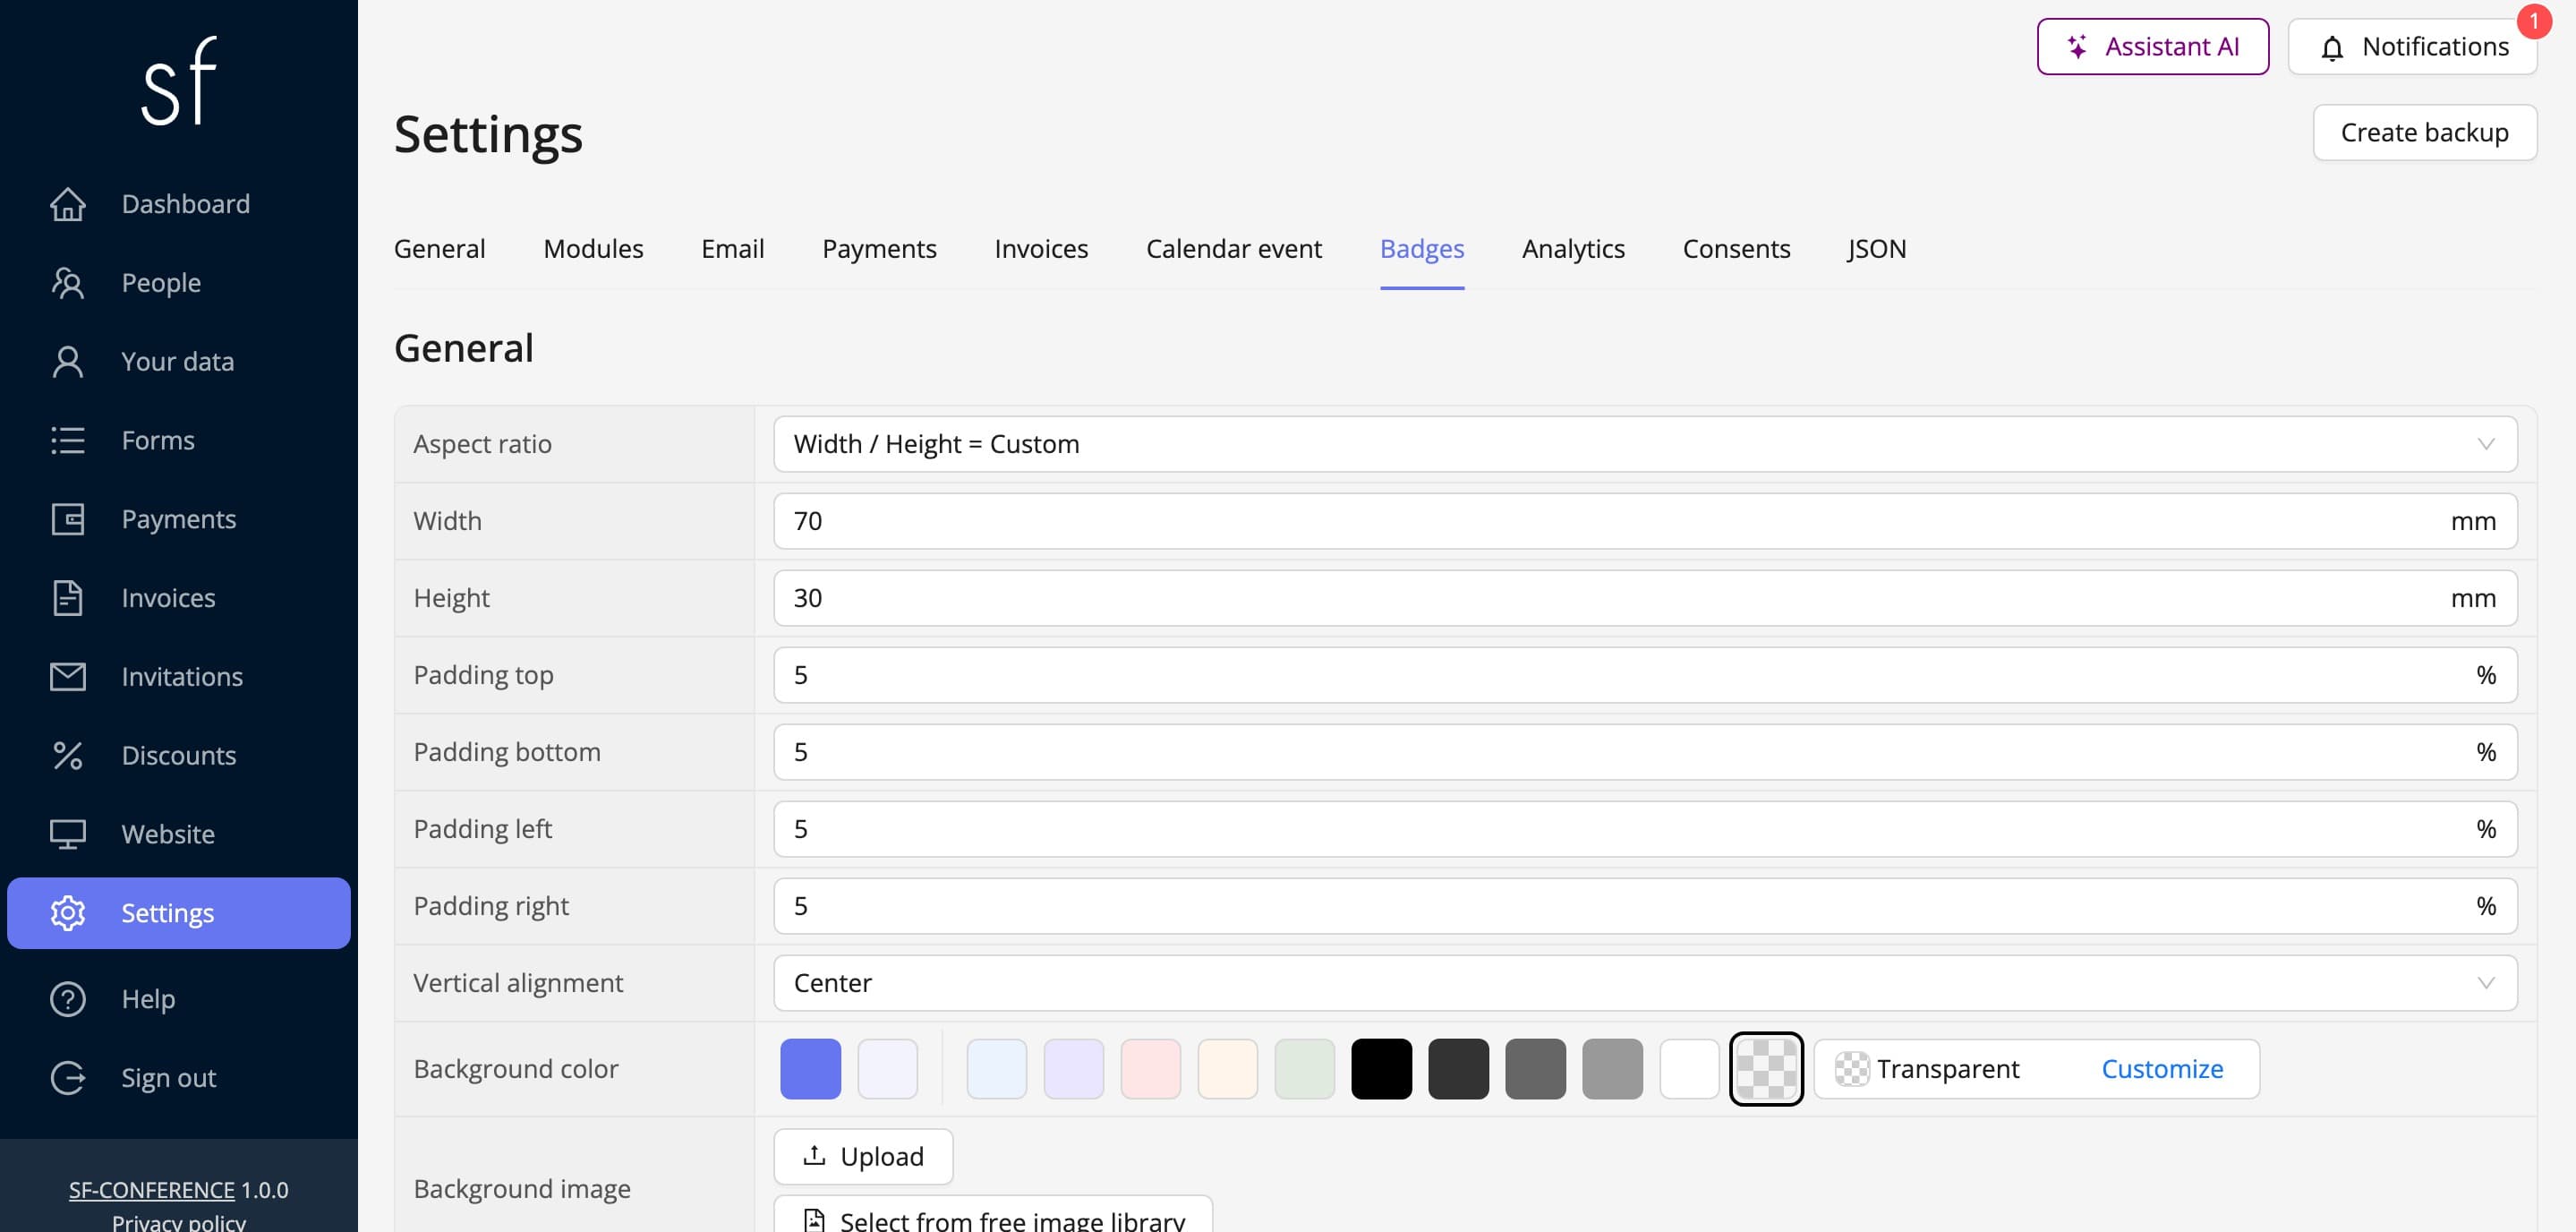The height and width of the screenshot is (1232, 2576).
Task: Click the Padding right input field
Action: click(1645, 906)
